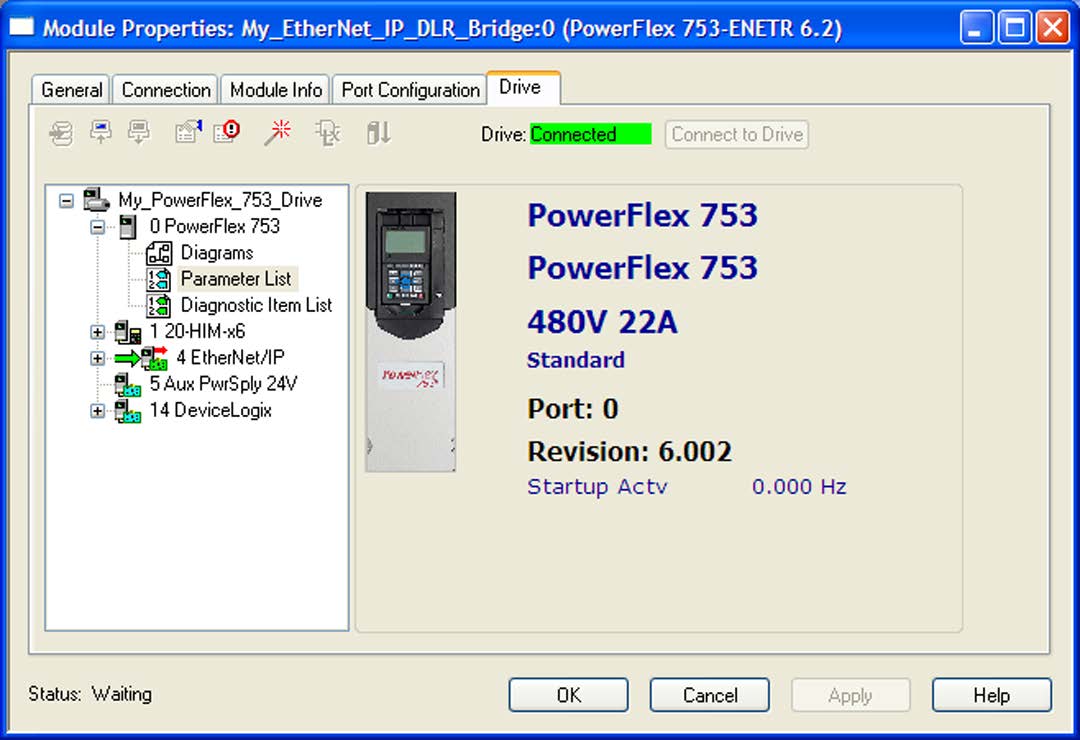This screenshot has height=740, width=1080.
Task: Select the 1 20-HIM-x6 peripheral icon
Action: click(x=127, y=331)
